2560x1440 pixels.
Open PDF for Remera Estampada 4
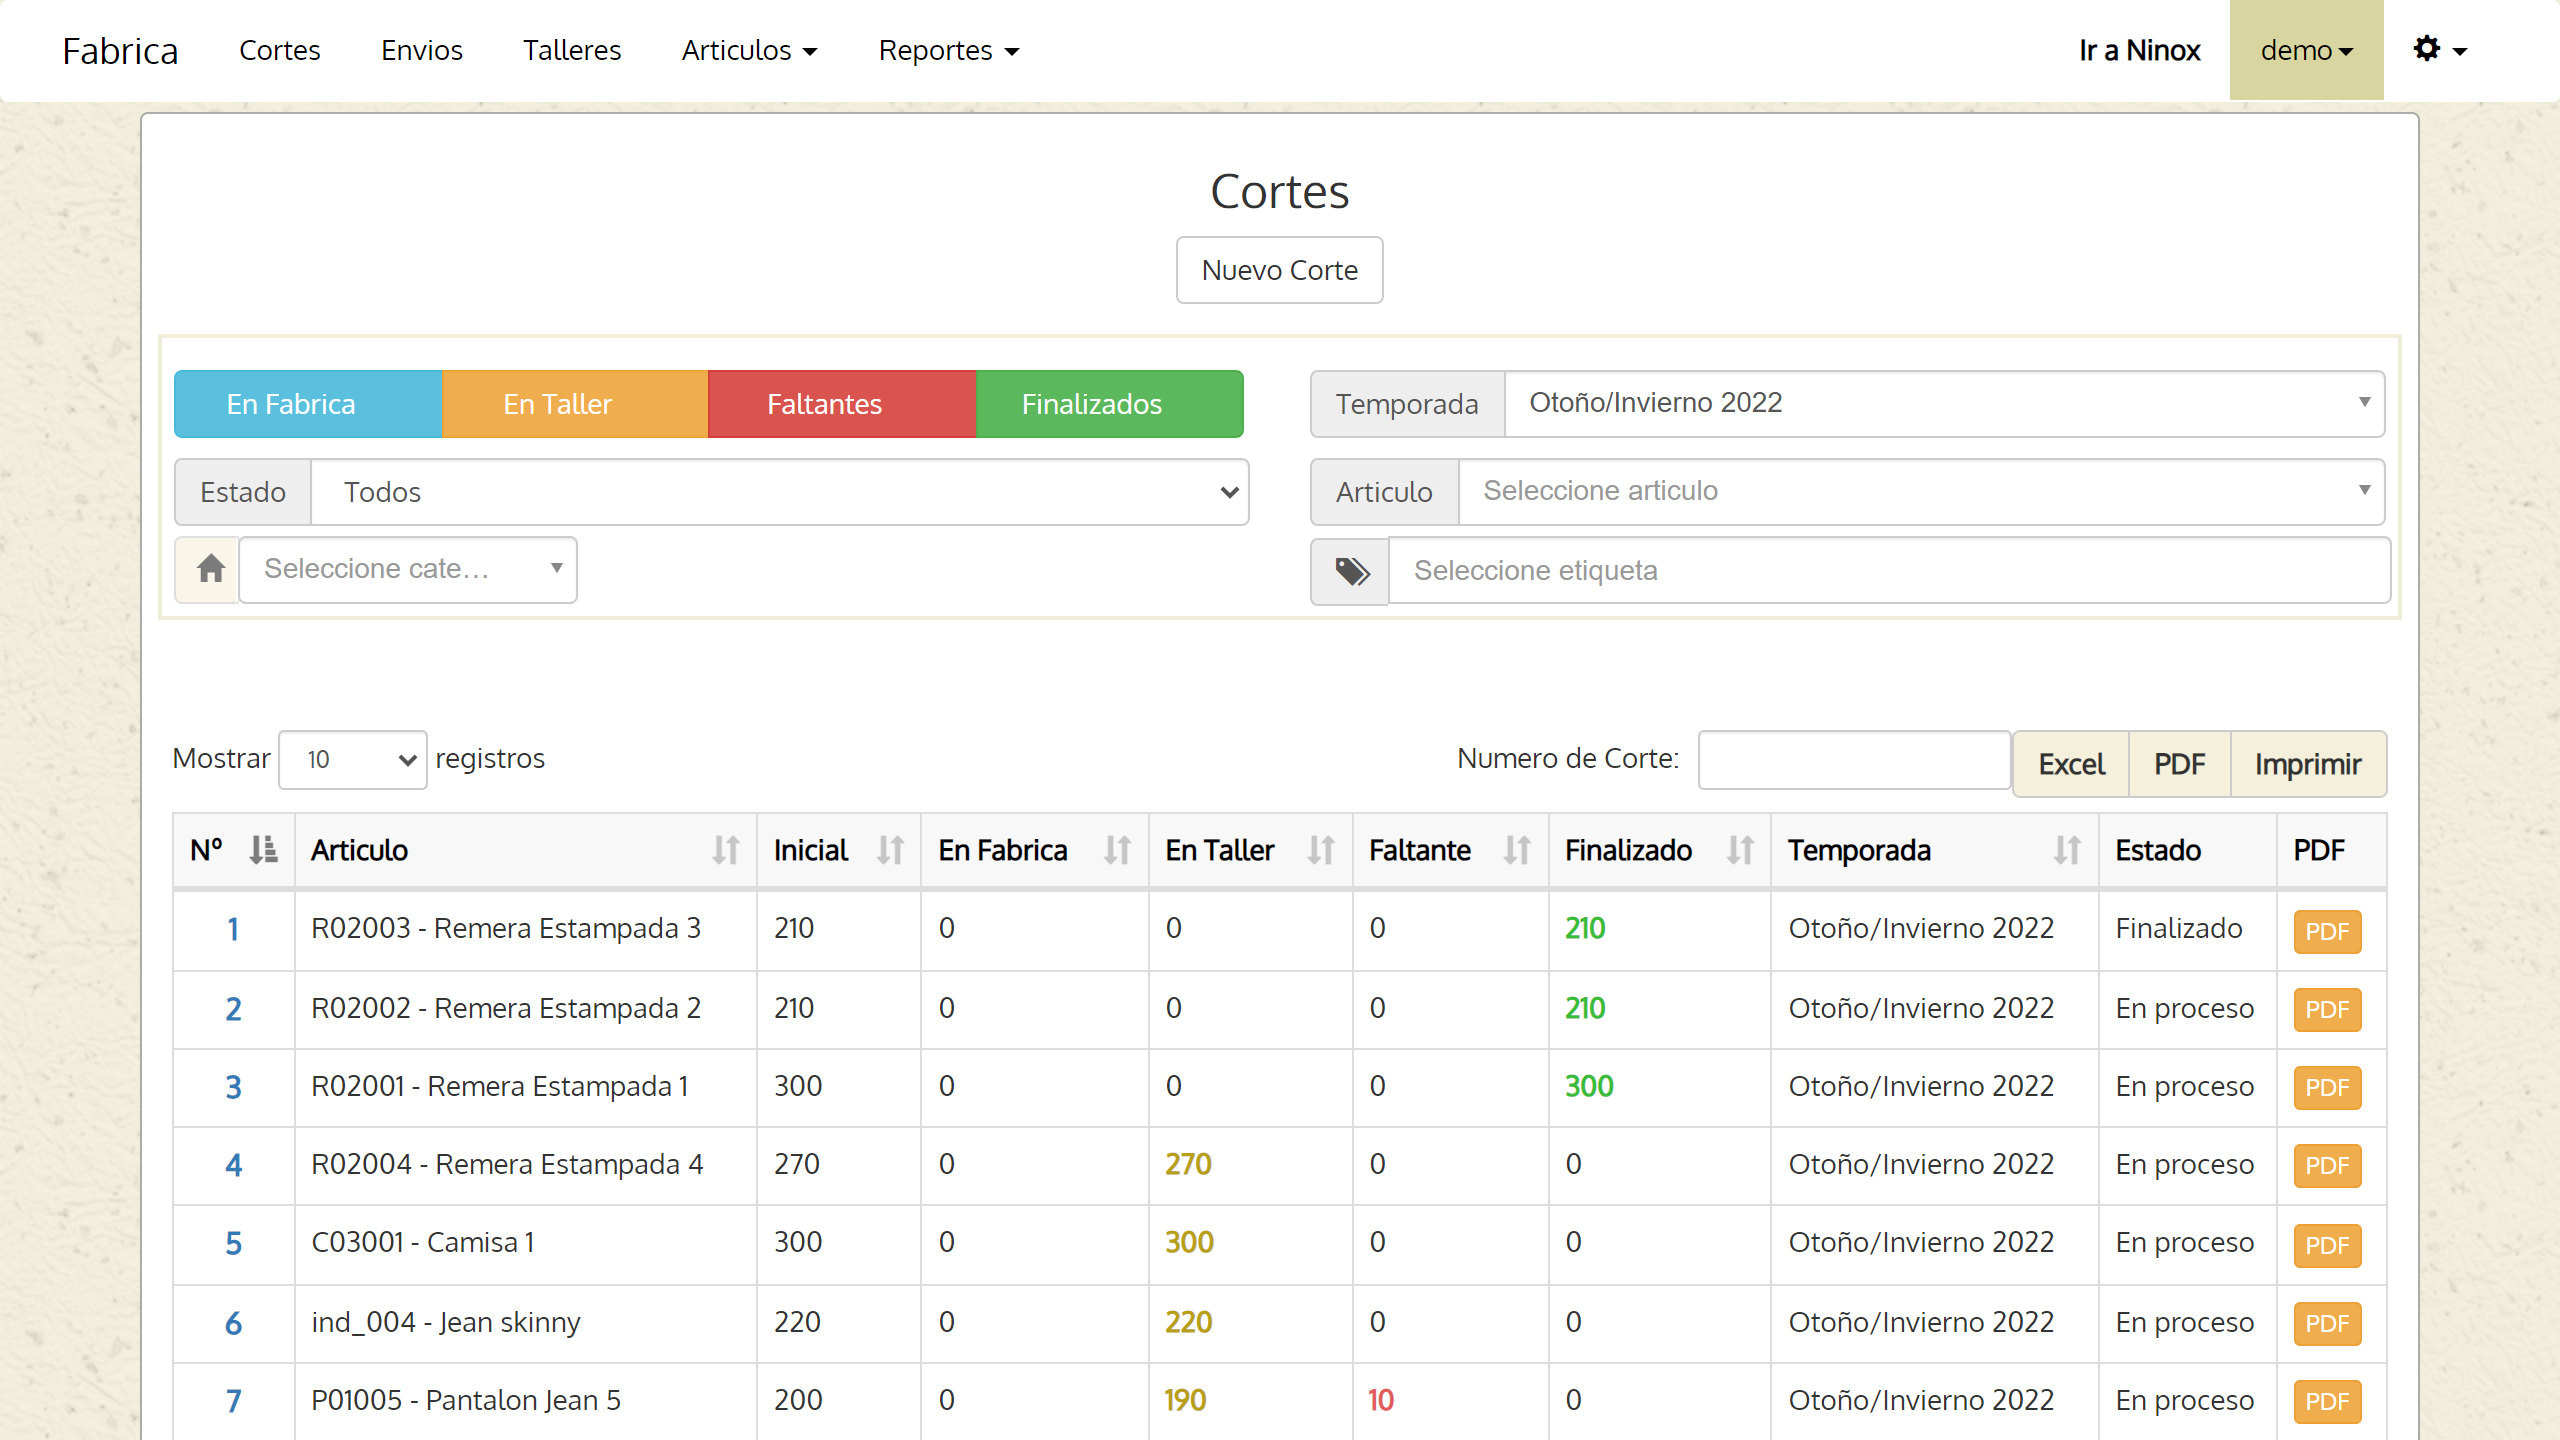tap(2327, 1165)
